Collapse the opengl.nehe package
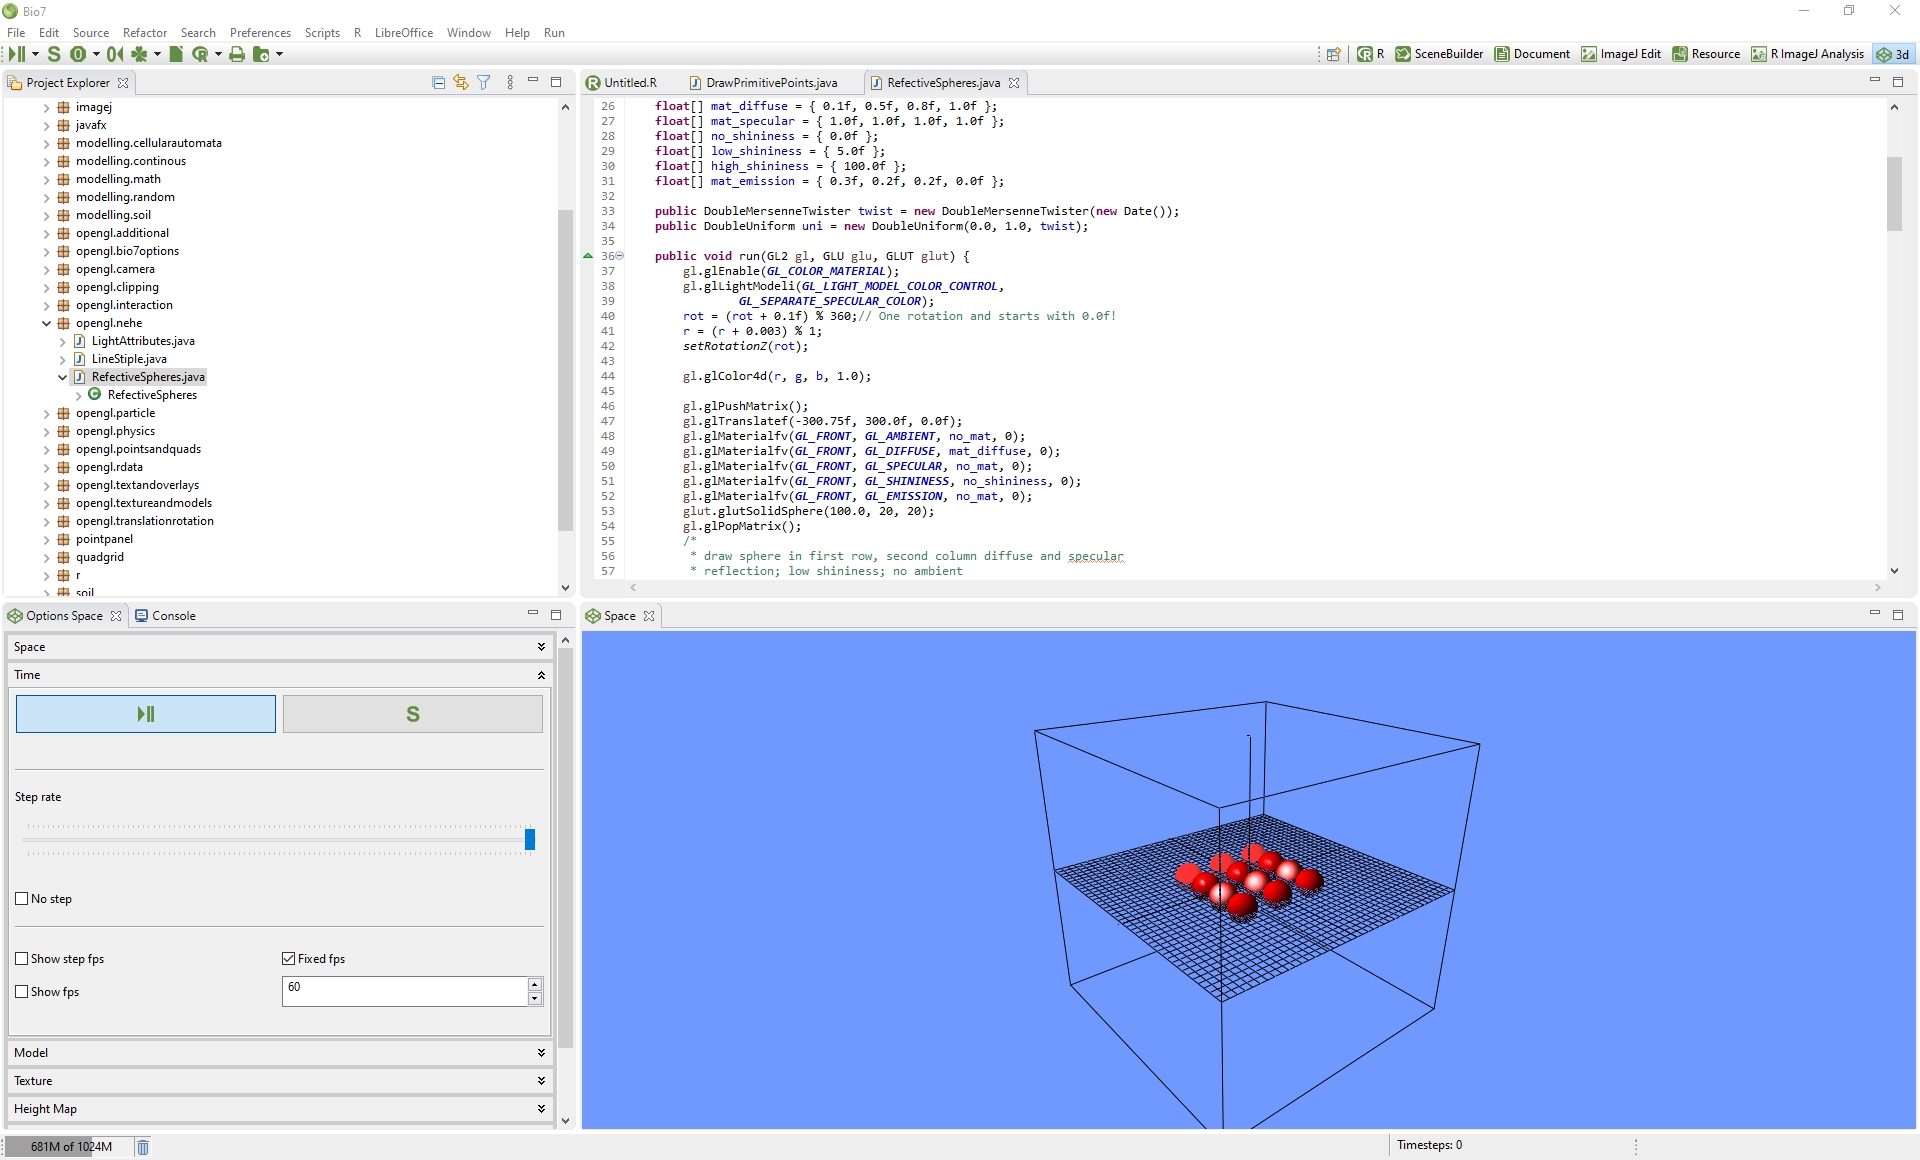This screenshot has height=1160, width=1920. click(46, 323)
